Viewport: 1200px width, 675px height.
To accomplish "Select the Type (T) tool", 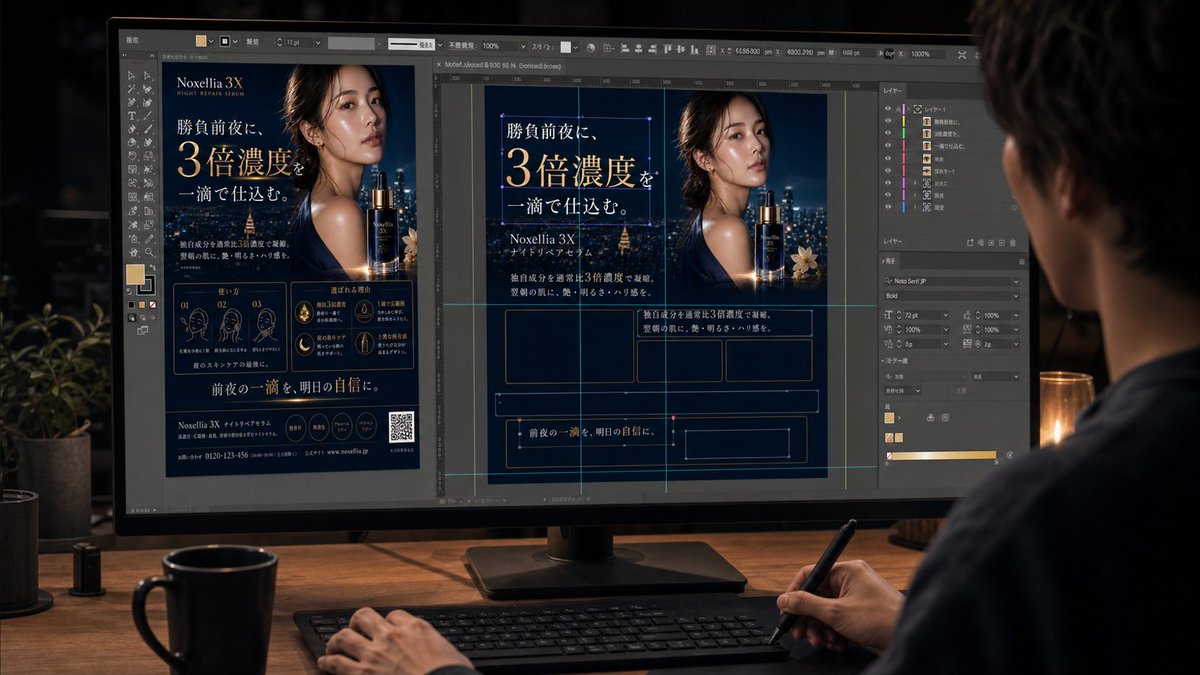I will pyautogui.click(x=132, y=115).
